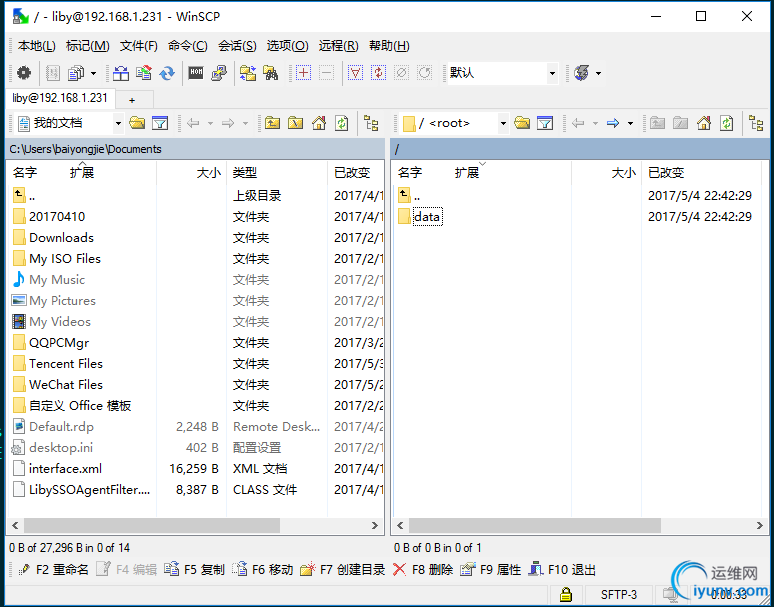774x607 pixels.
Task: Toggle the remote panel directory tree icon
Action: point(756,123)
